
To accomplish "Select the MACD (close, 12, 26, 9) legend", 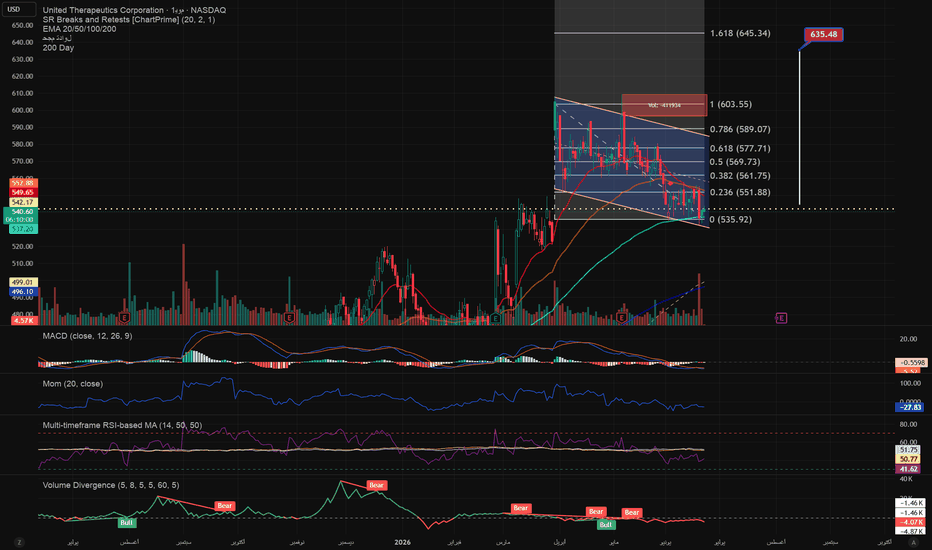I will pos(87,336).
